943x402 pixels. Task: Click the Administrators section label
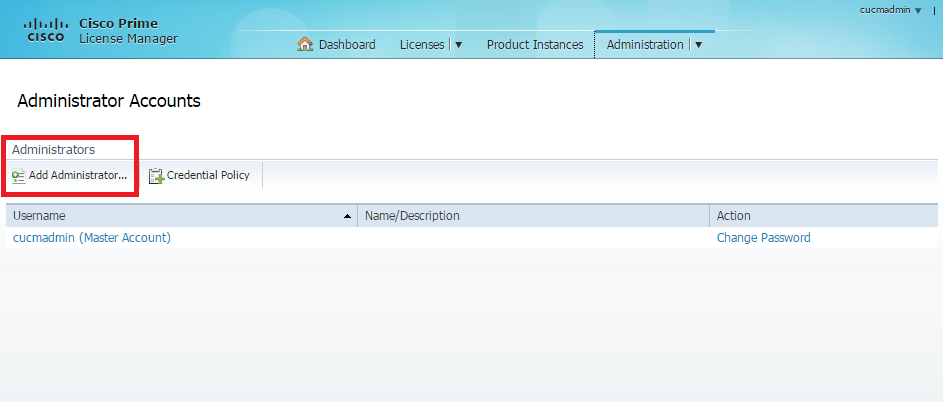54,149
